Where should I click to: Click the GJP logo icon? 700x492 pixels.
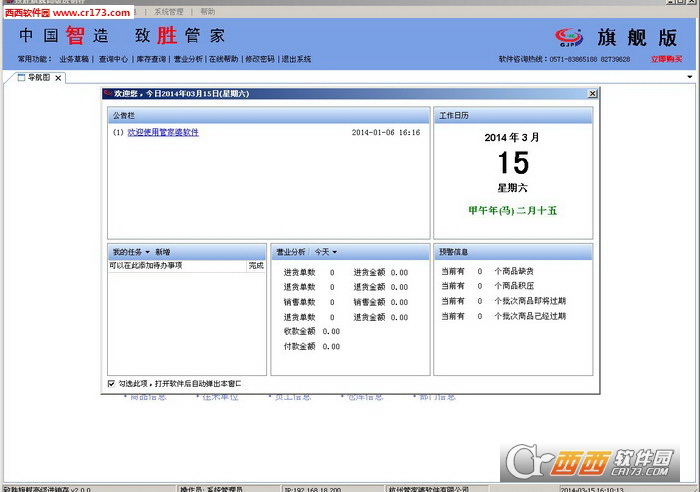coord(569,37)
